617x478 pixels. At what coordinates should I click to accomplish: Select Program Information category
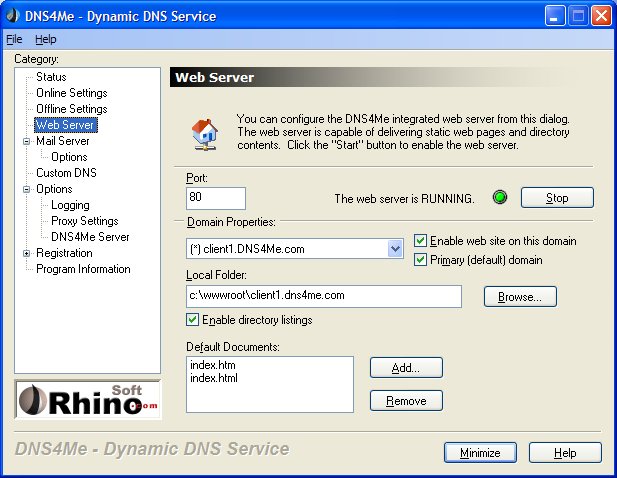pos(83,269)
